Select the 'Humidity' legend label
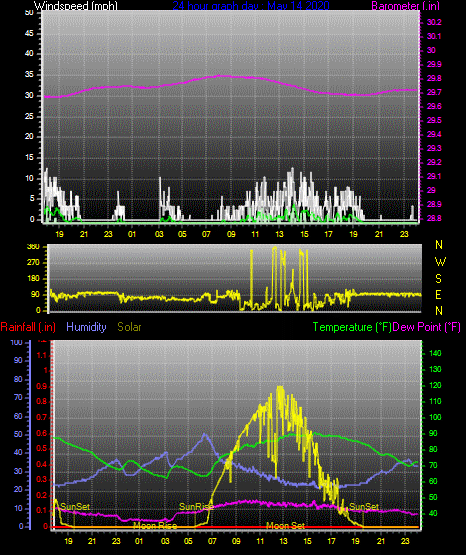Image resolution: width=466 pixels, height=555 pixels. pos(86,327)
